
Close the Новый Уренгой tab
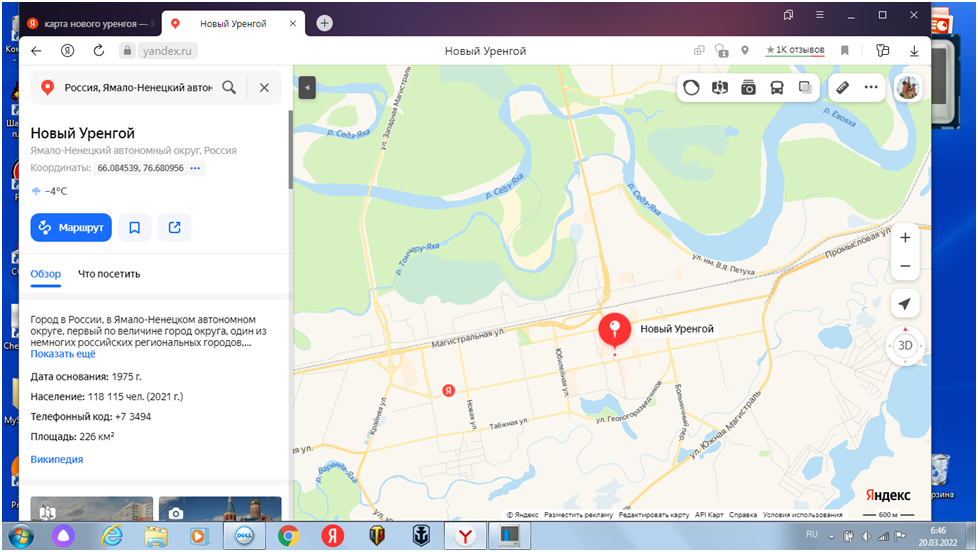(293, 24)
